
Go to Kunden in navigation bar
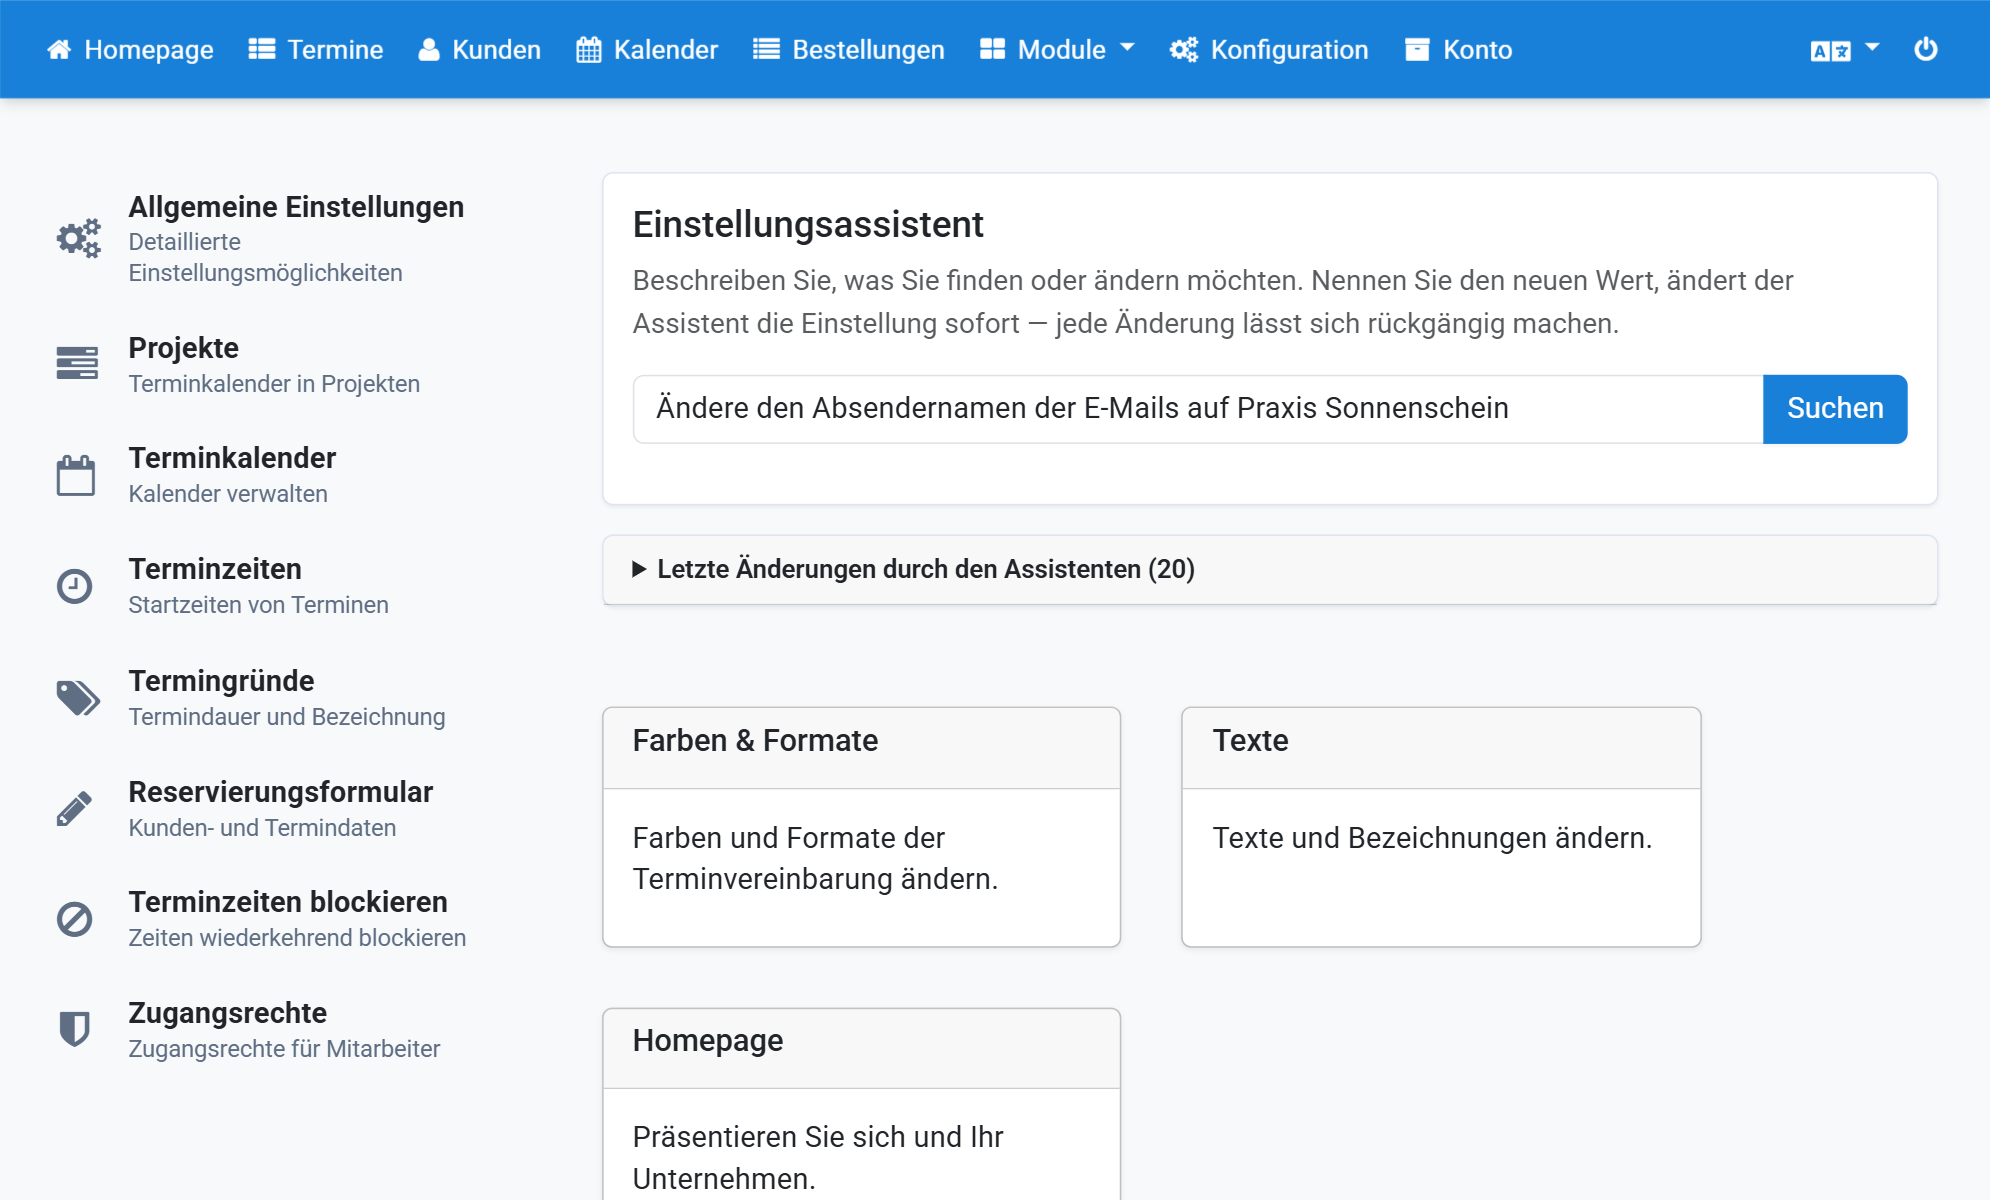coord(479,50)
